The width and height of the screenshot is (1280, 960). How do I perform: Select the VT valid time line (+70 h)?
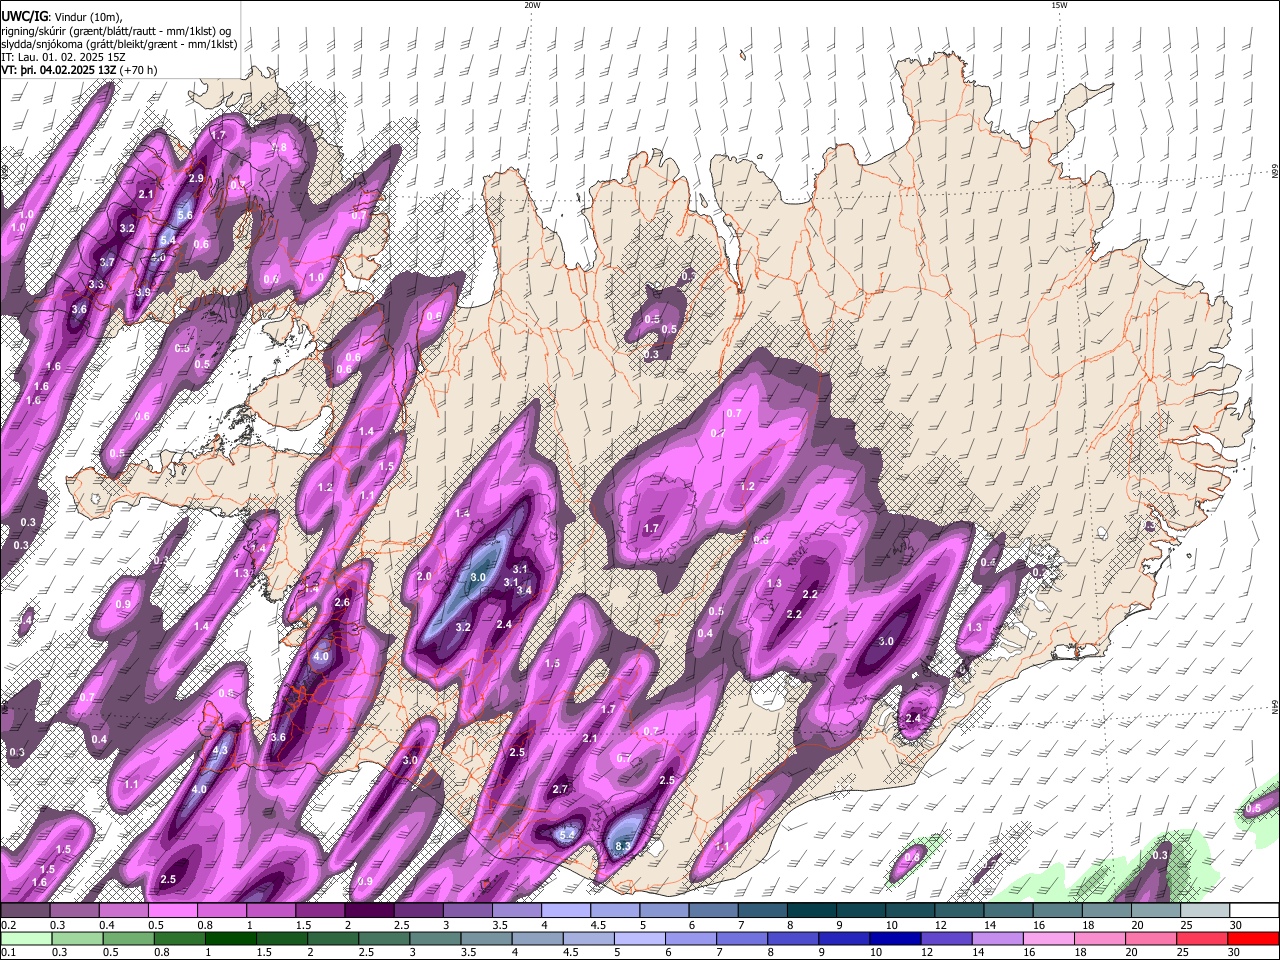[79, 71]
